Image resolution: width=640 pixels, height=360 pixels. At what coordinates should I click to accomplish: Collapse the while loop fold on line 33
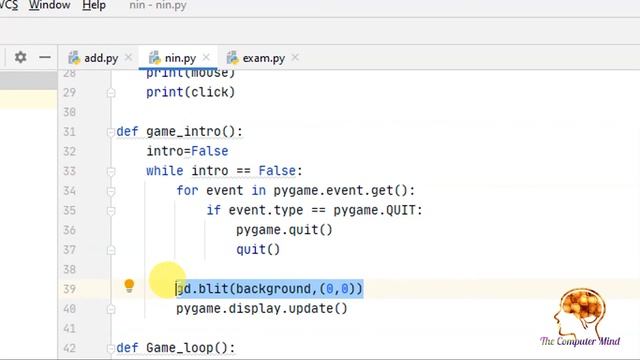pos(111,171)
